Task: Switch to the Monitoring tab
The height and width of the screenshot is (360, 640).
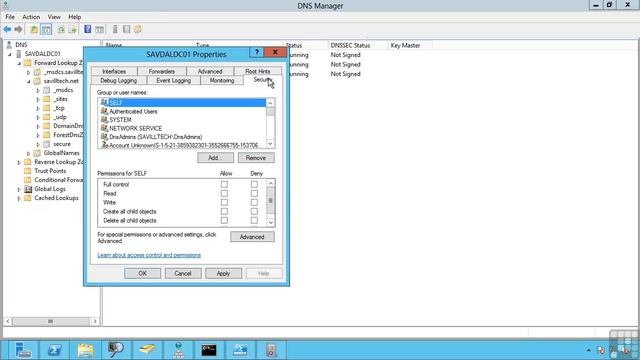Action: click(222, 81)
